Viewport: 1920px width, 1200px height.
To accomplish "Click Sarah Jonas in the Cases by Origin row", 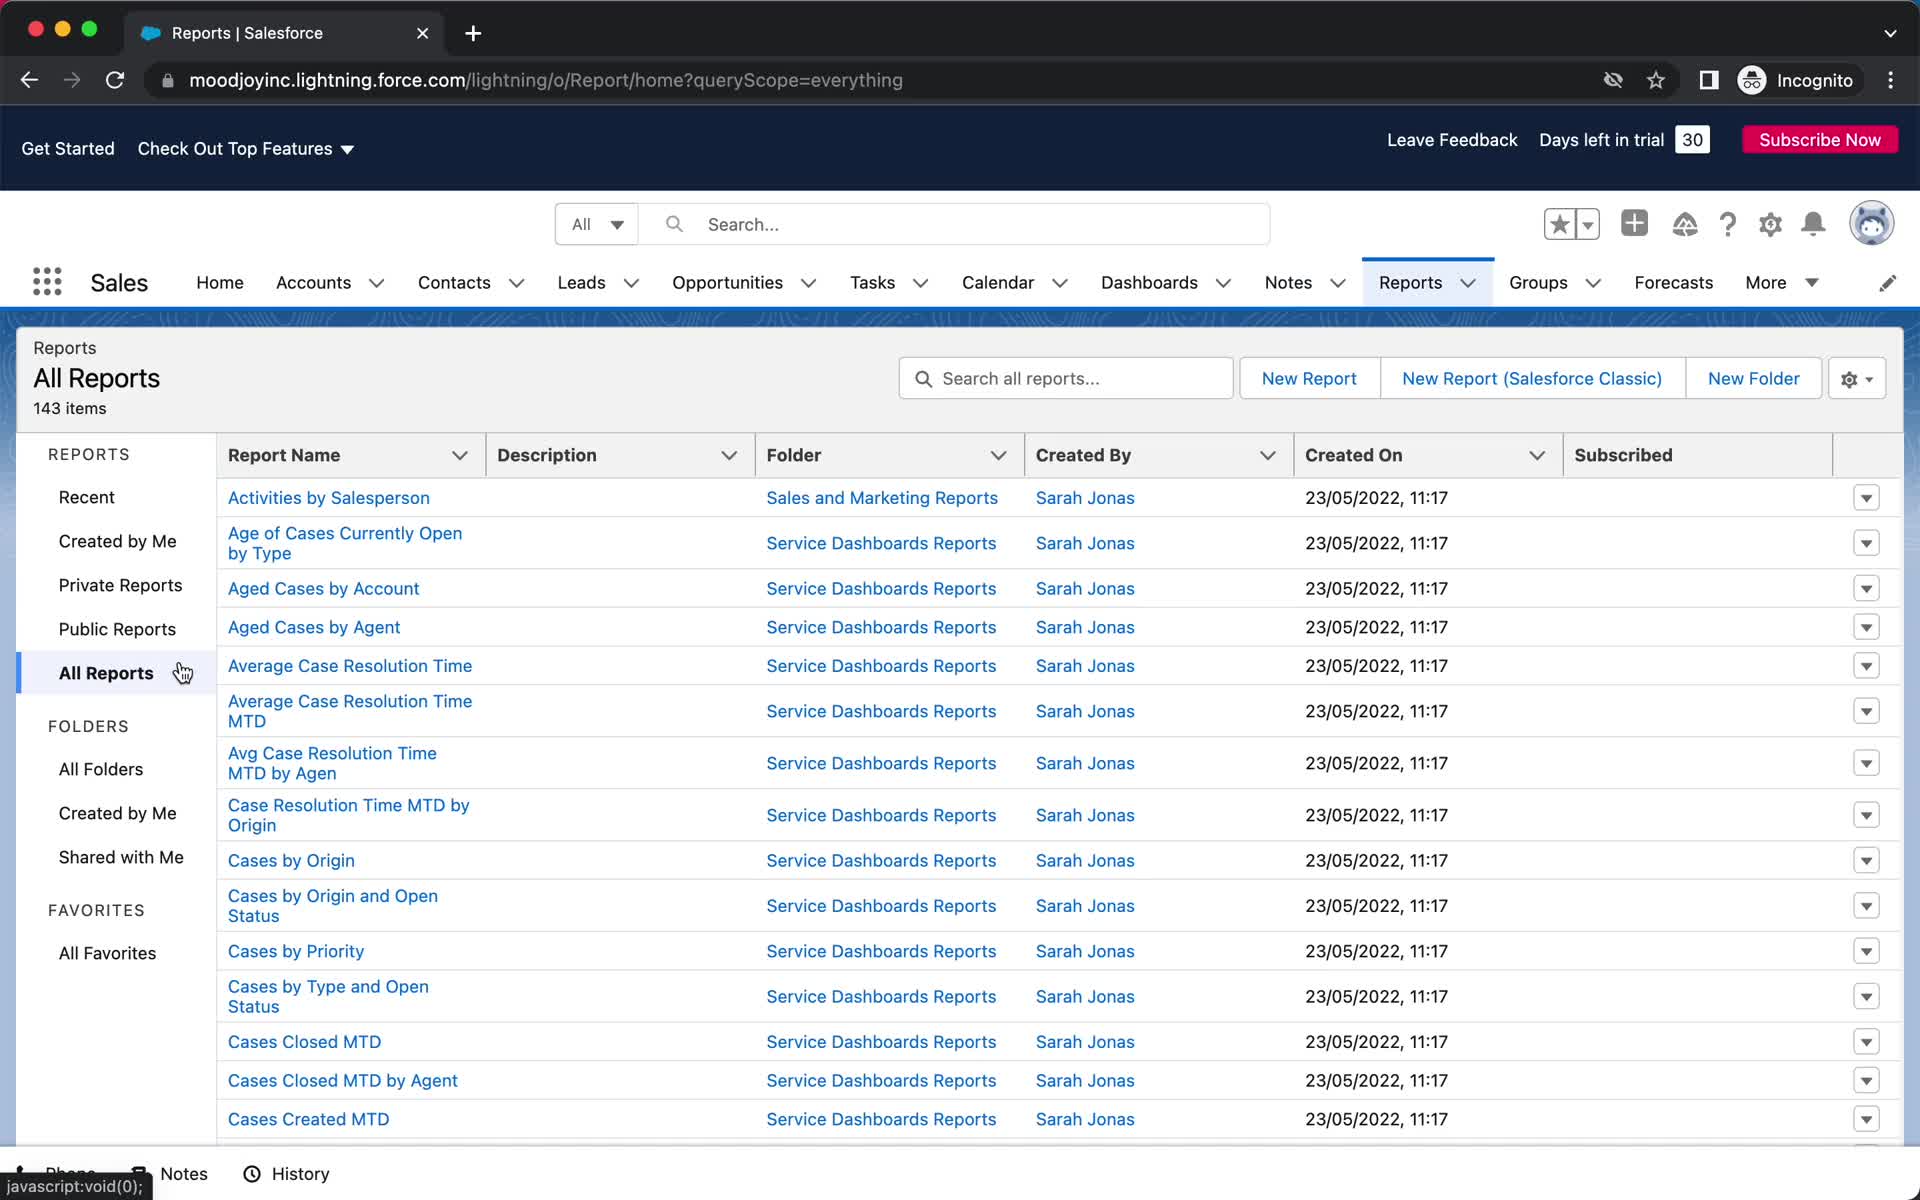I will point(1085,861).
